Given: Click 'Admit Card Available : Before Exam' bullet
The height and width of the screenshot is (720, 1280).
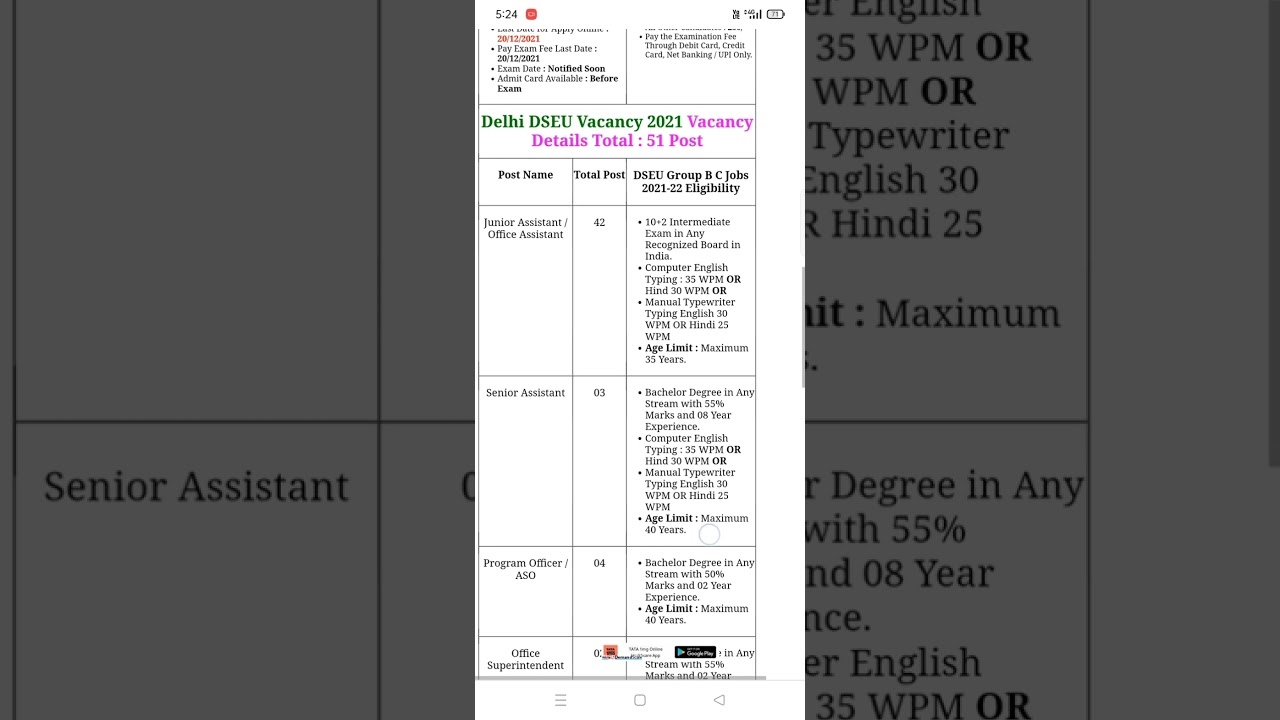Looking at the screenshot, I should point(555,83).
